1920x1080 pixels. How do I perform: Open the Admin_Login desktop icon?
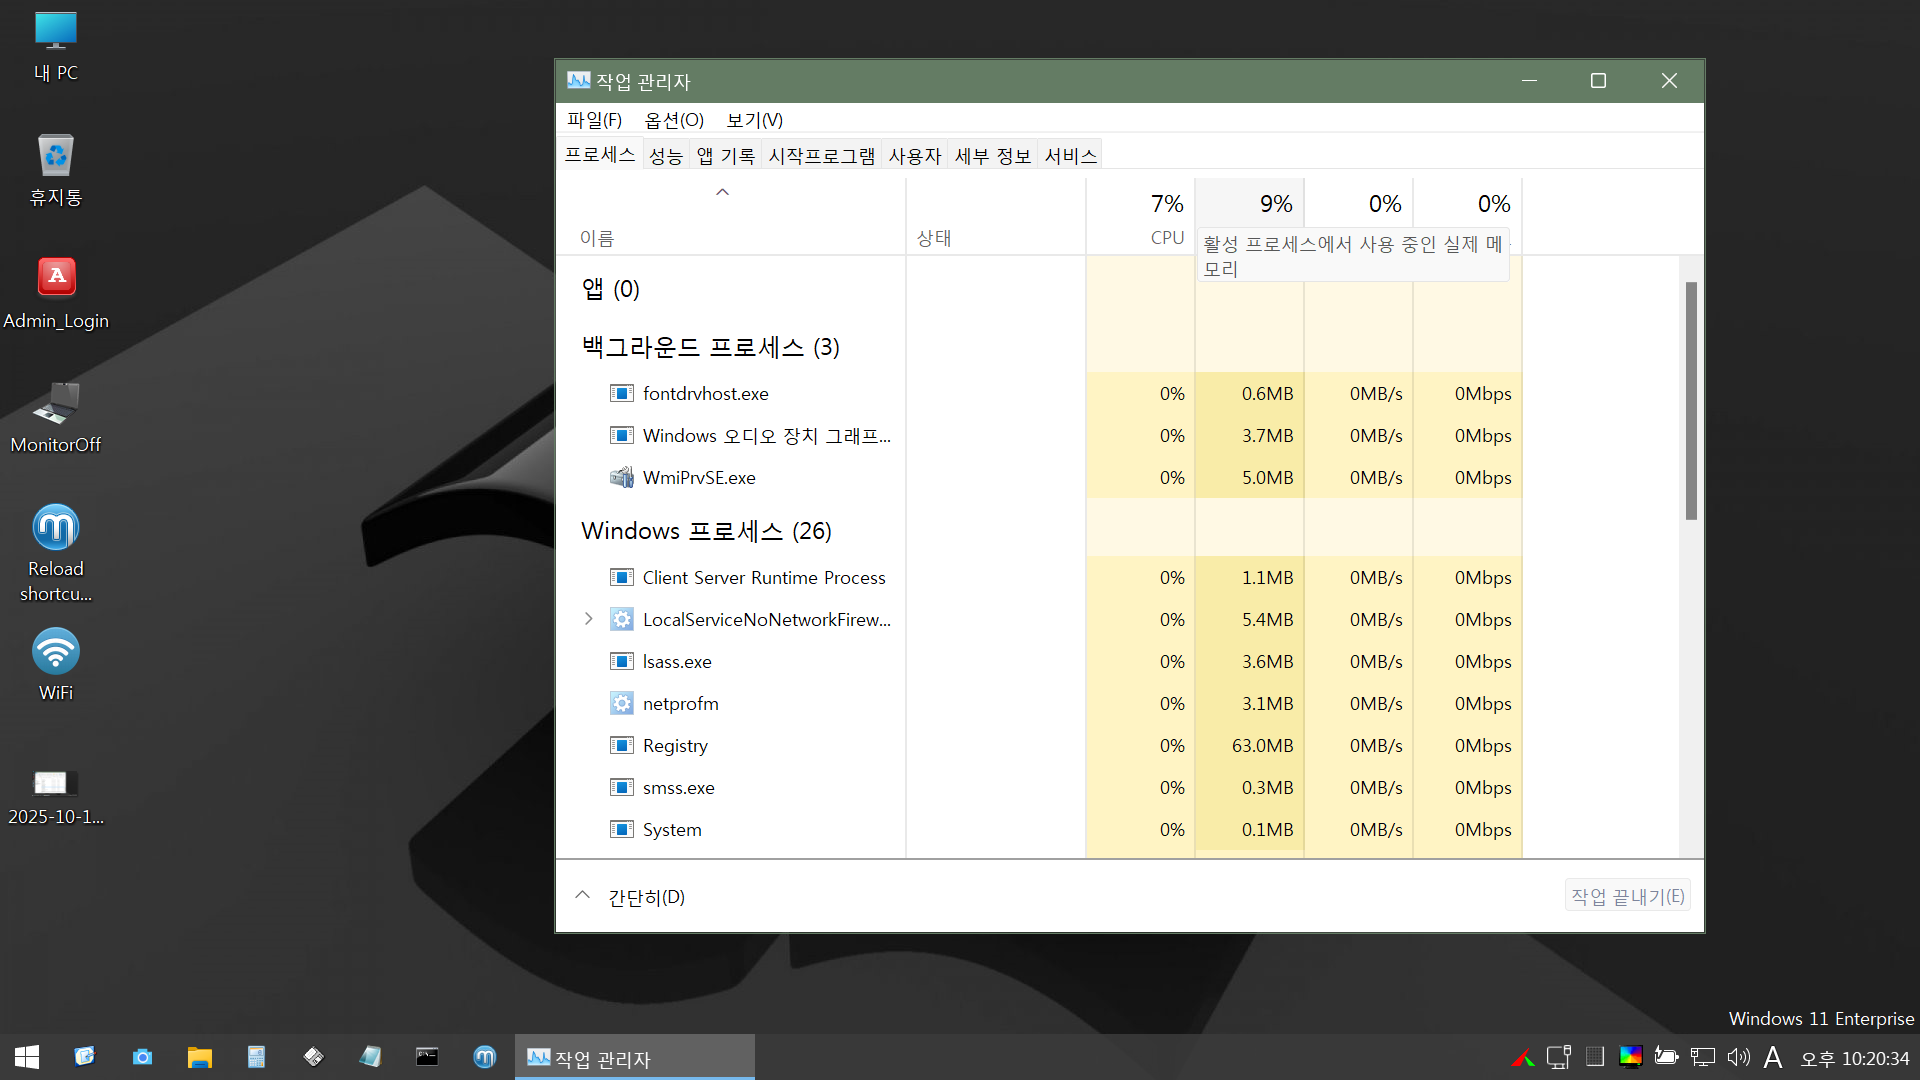pyautogui.click(x=56, y=278)
